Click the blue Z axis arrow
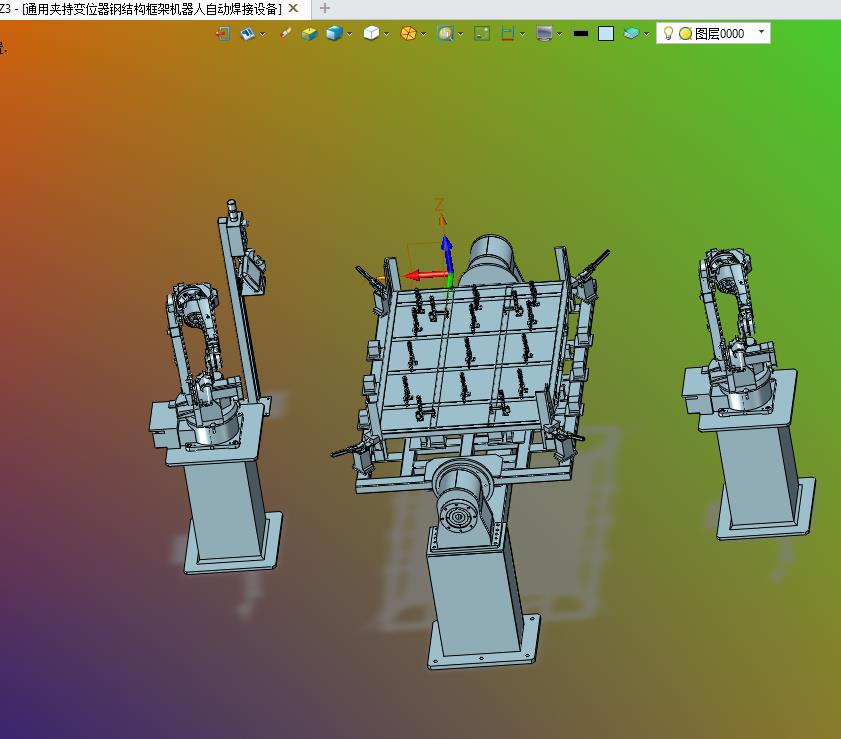Screen dimensions: 841x739 tap(447, 252)
